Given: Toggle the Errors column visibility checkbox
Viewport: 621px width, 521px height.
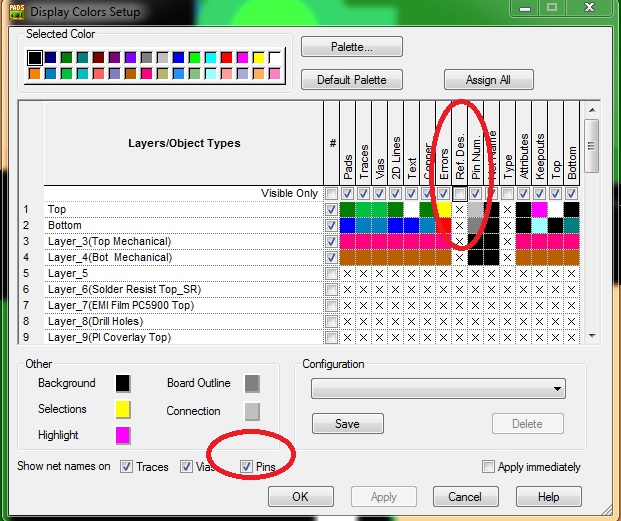Looking at the screenshot, I should [x=444, y=194].
